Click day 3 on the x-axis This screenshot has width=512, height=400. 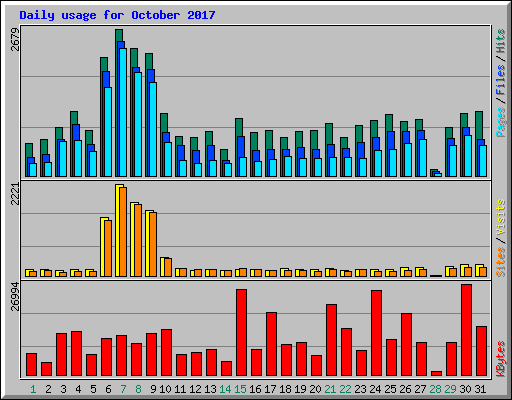(63, 389)
